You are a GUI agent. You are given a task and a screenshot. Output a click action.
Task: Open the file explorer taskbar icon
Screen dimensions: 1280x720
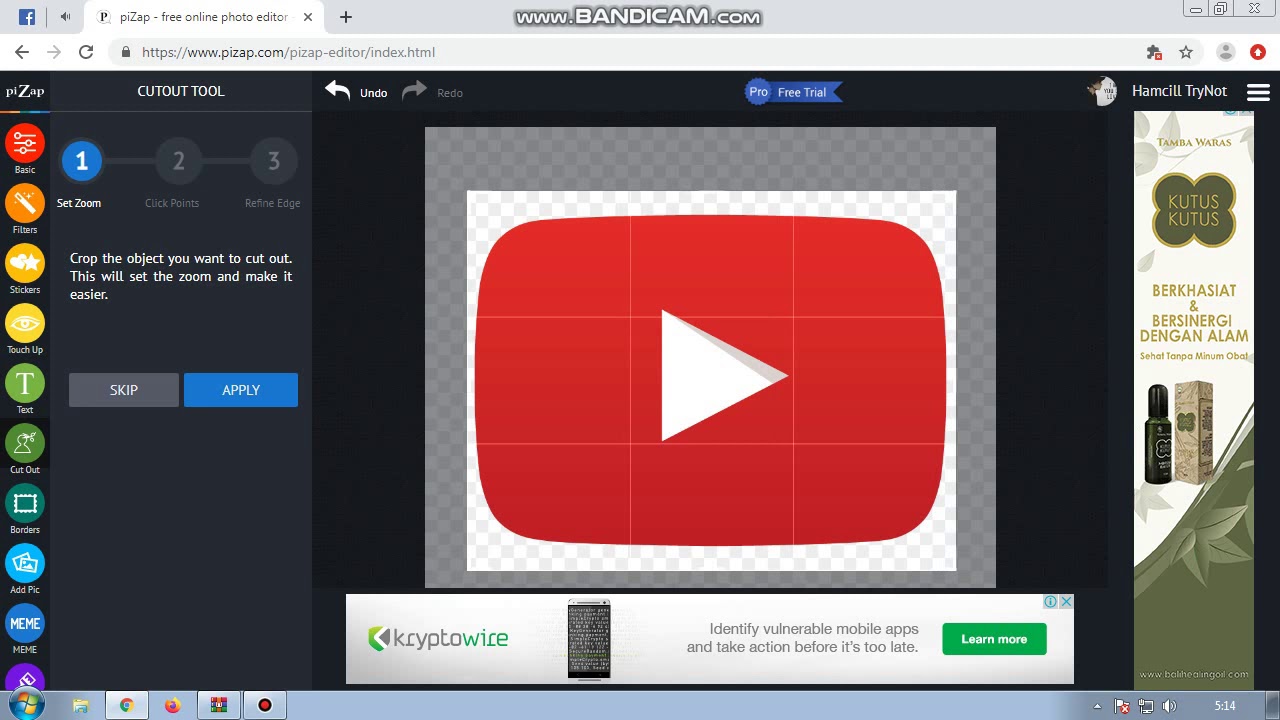pos(81,705)
